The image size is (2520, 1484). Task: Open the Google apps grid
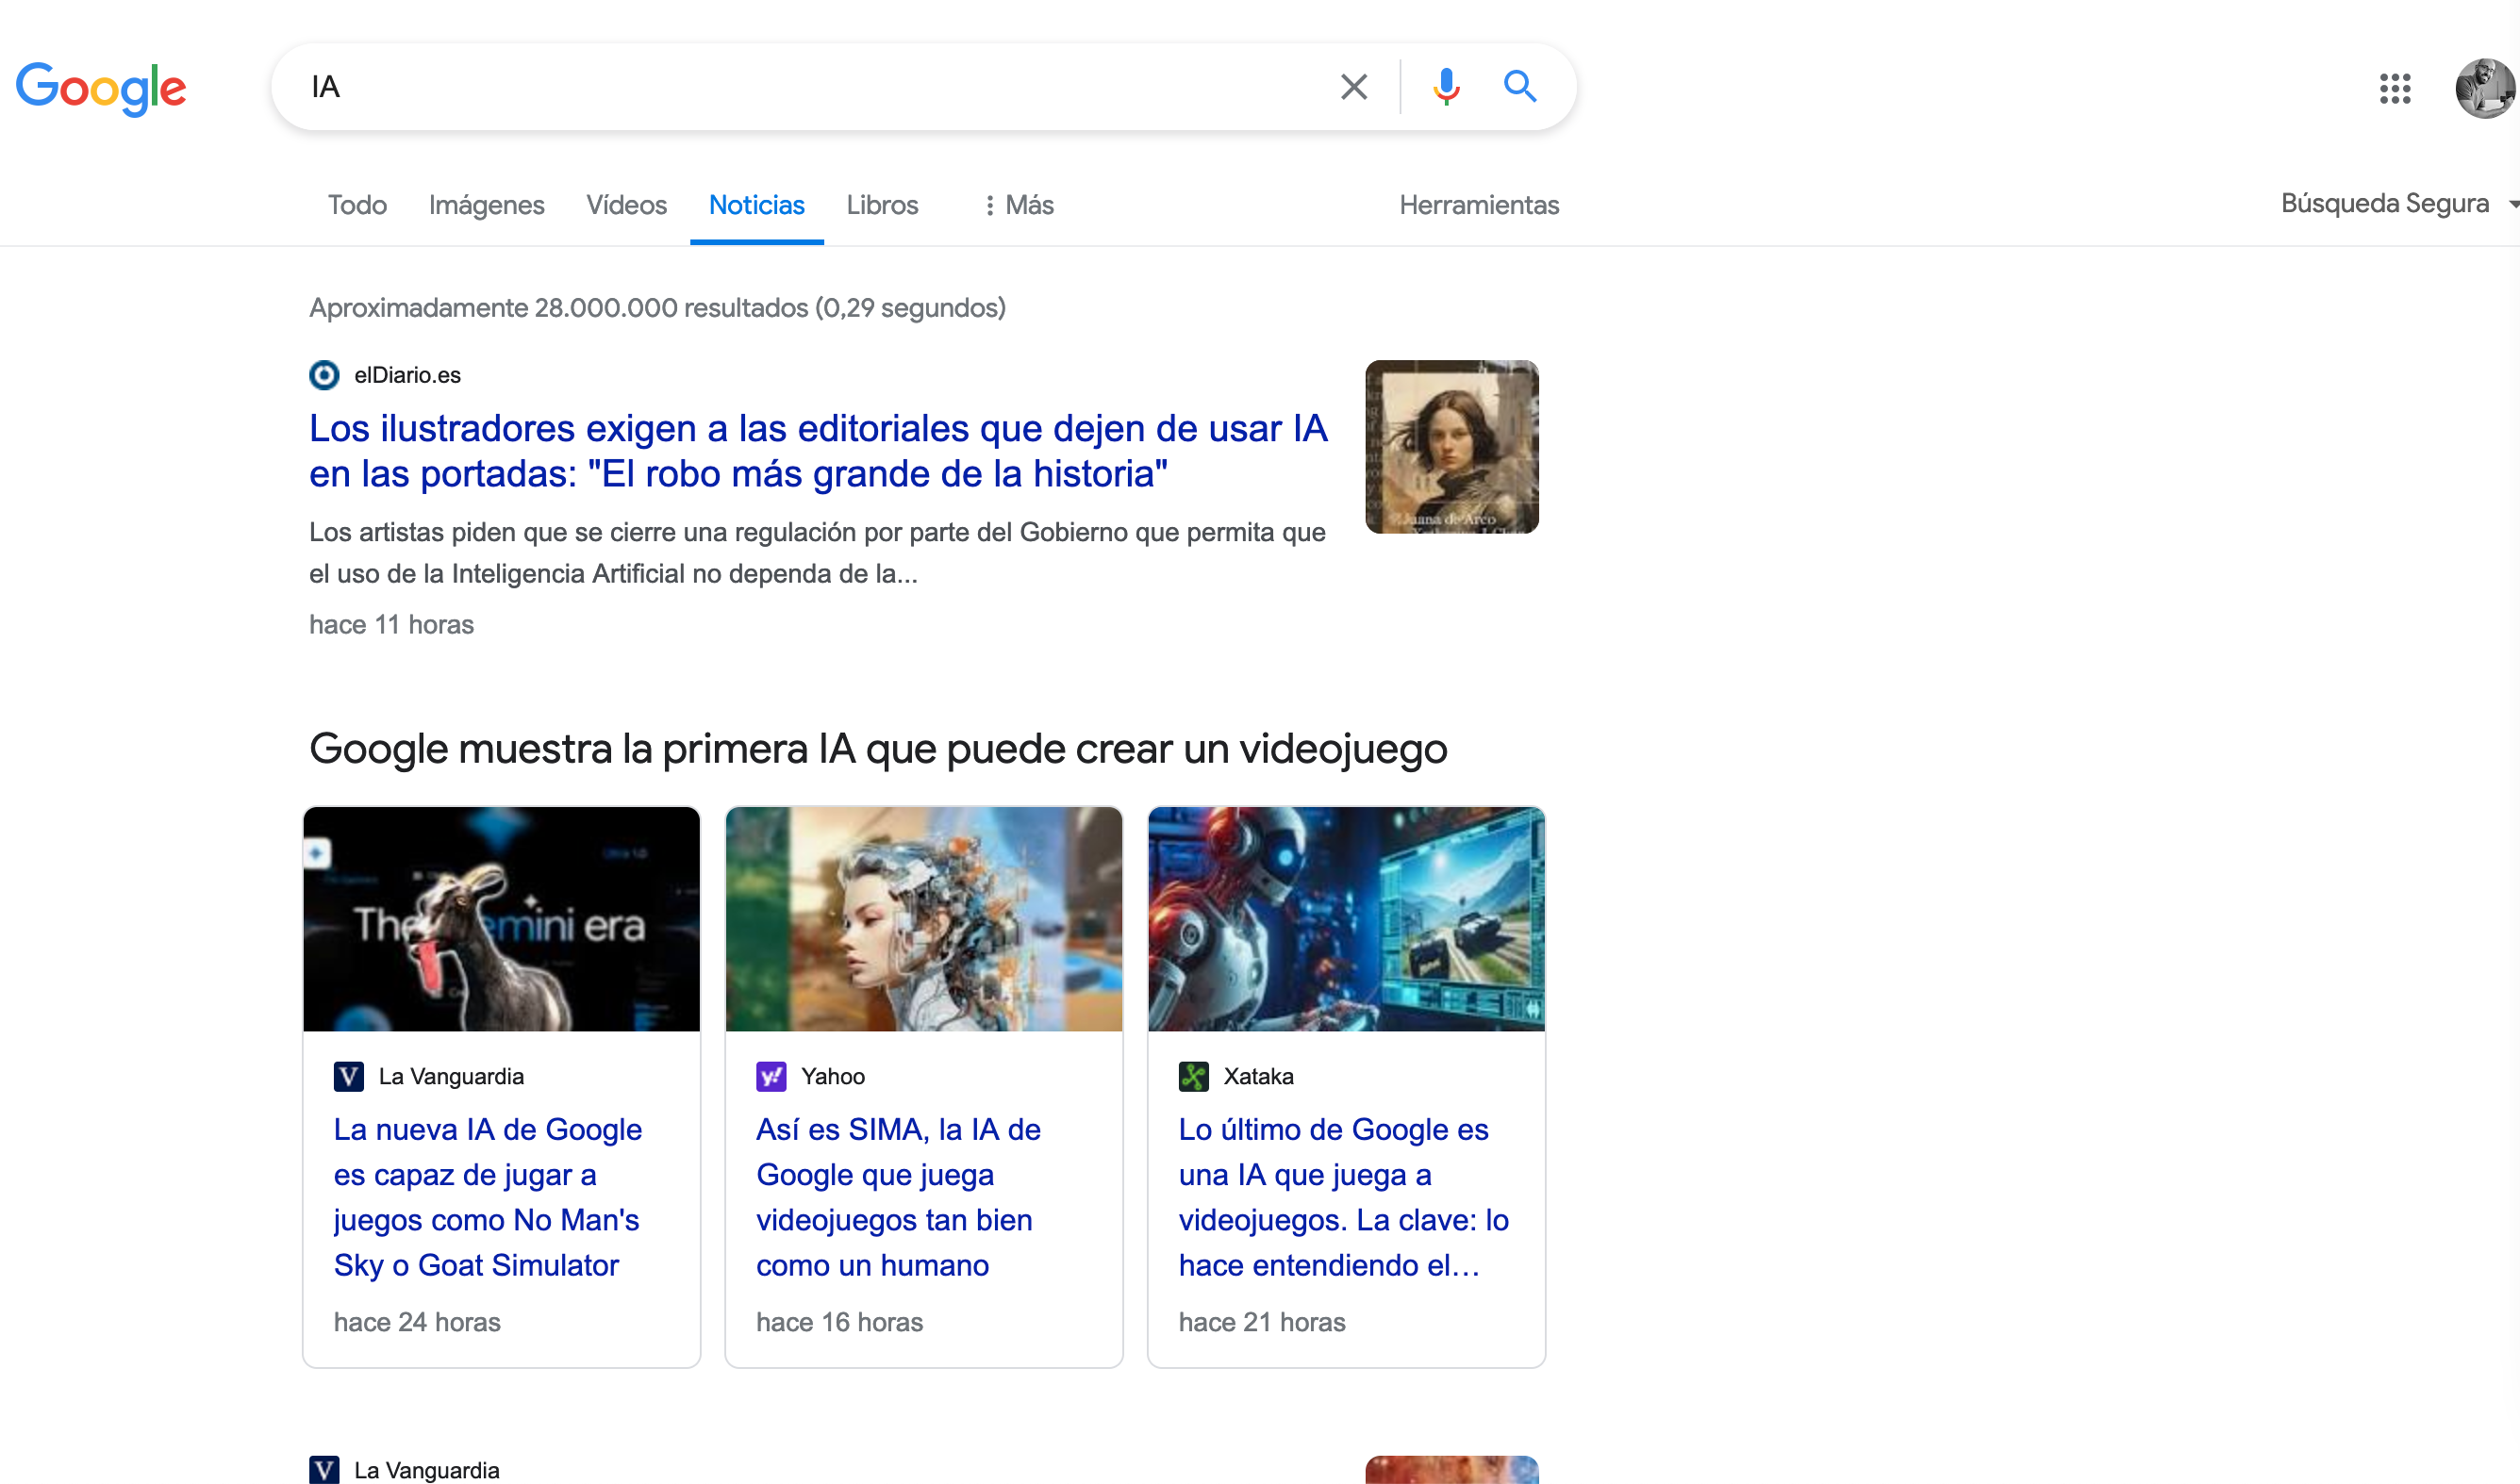click(x=2395, y=89)
